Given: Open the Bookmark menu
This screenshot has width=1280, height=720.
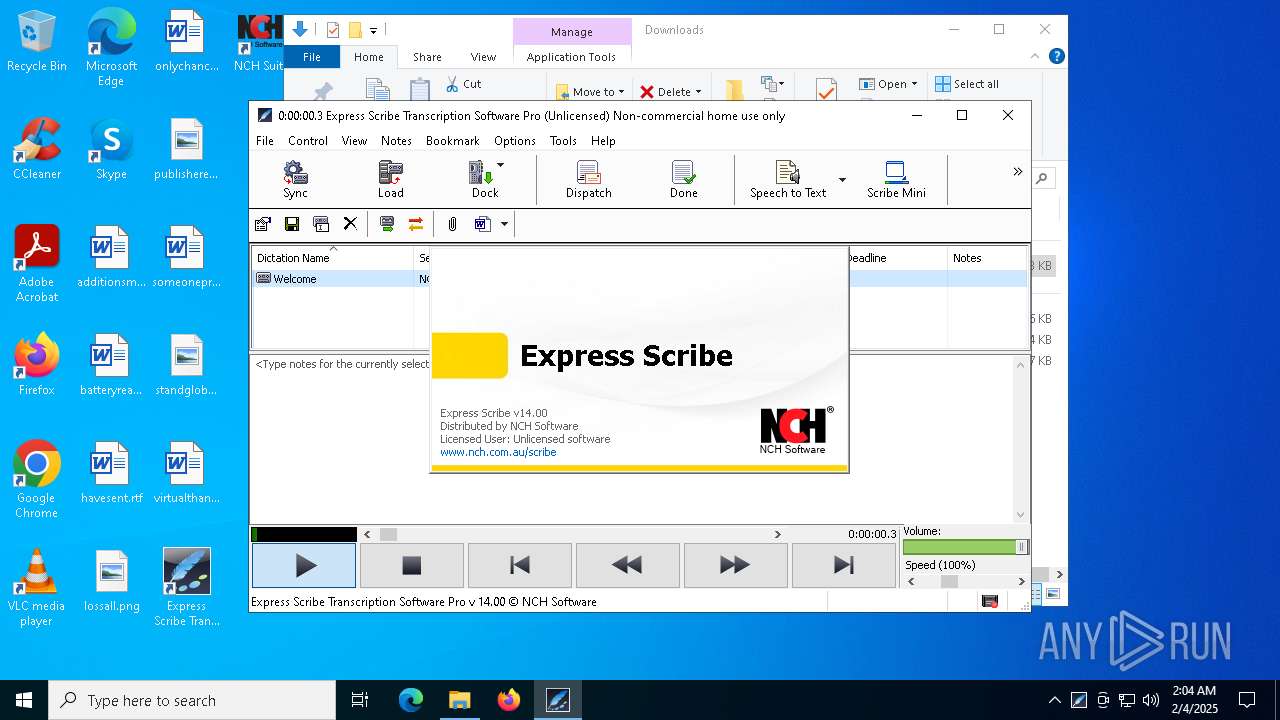Looking at the screenshot, I should [453, 141].
